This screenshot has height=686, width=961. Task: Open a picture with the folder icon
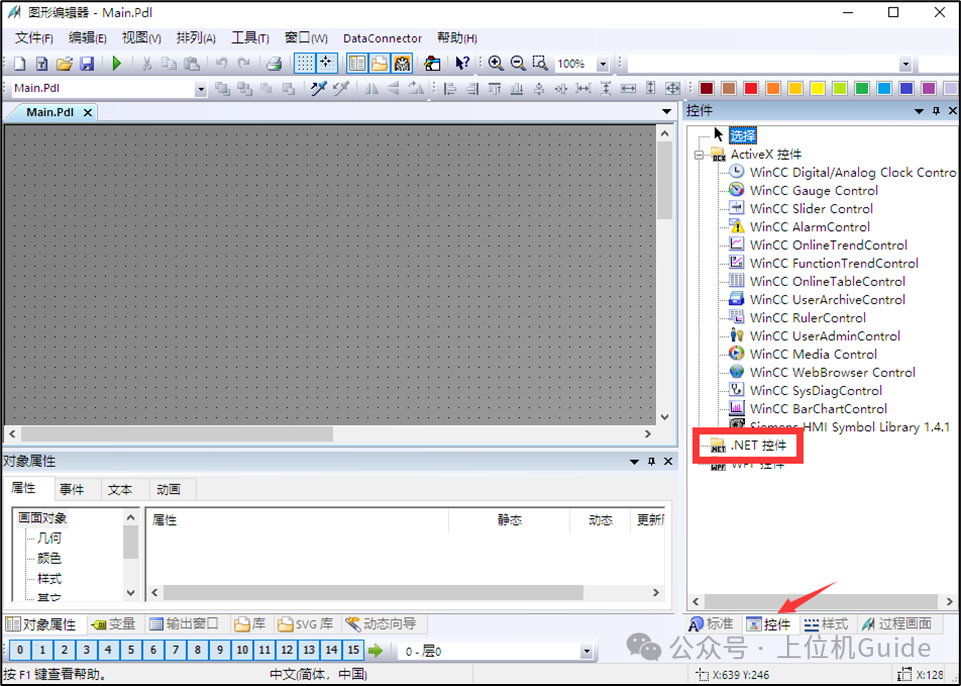tap(64, 63)
